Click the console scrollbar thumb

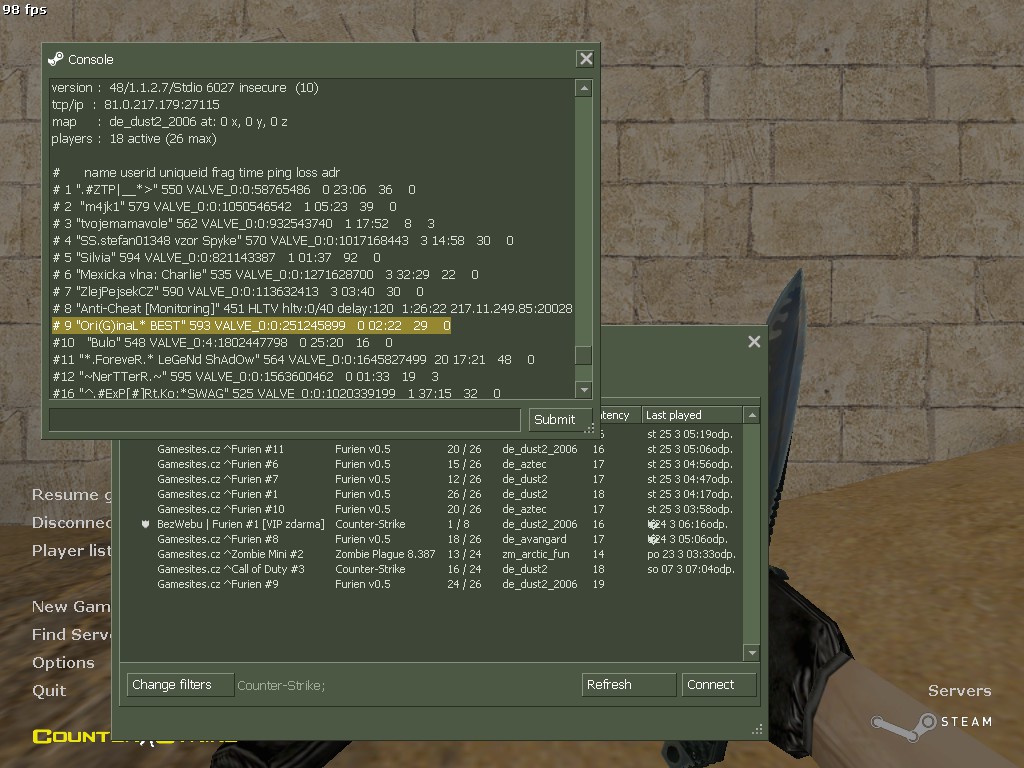coord(584,355)
